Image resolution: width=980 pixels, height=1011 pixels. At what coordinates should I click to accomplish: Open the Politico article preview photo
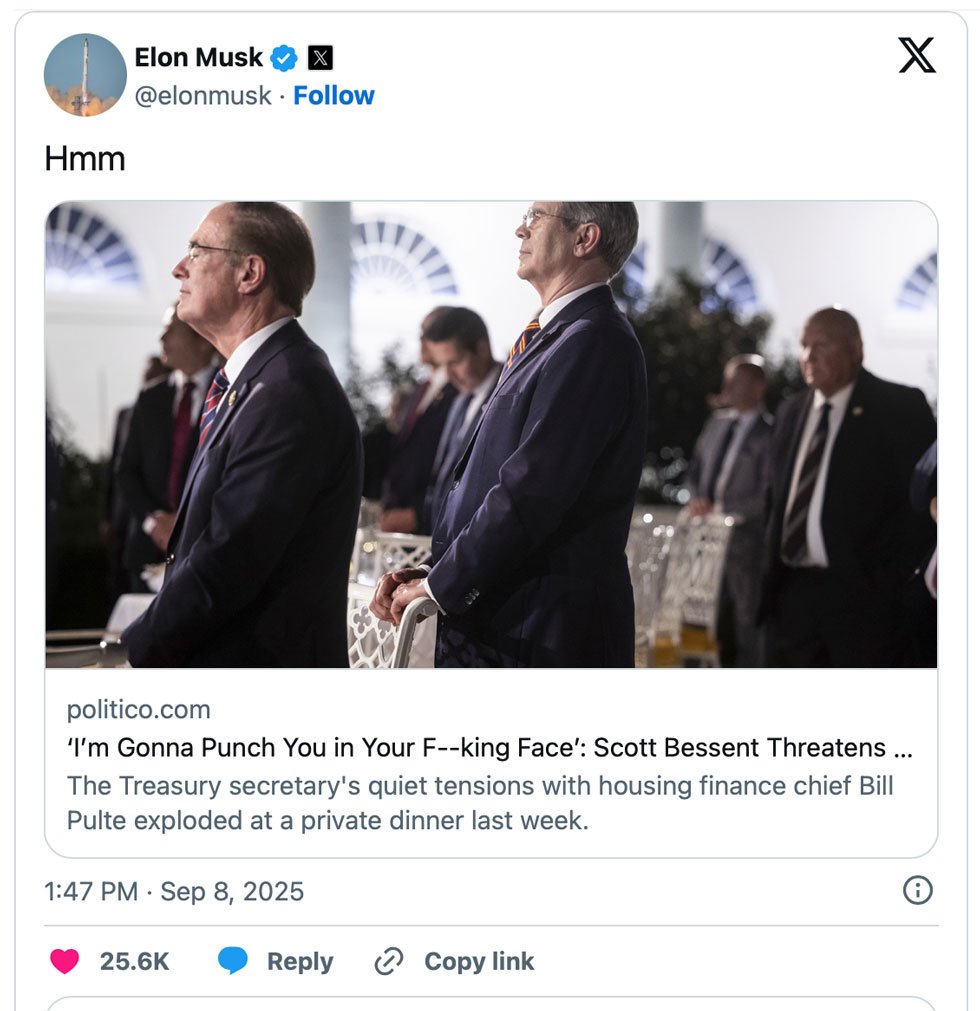pyautogui.click(x=491, y=435)
